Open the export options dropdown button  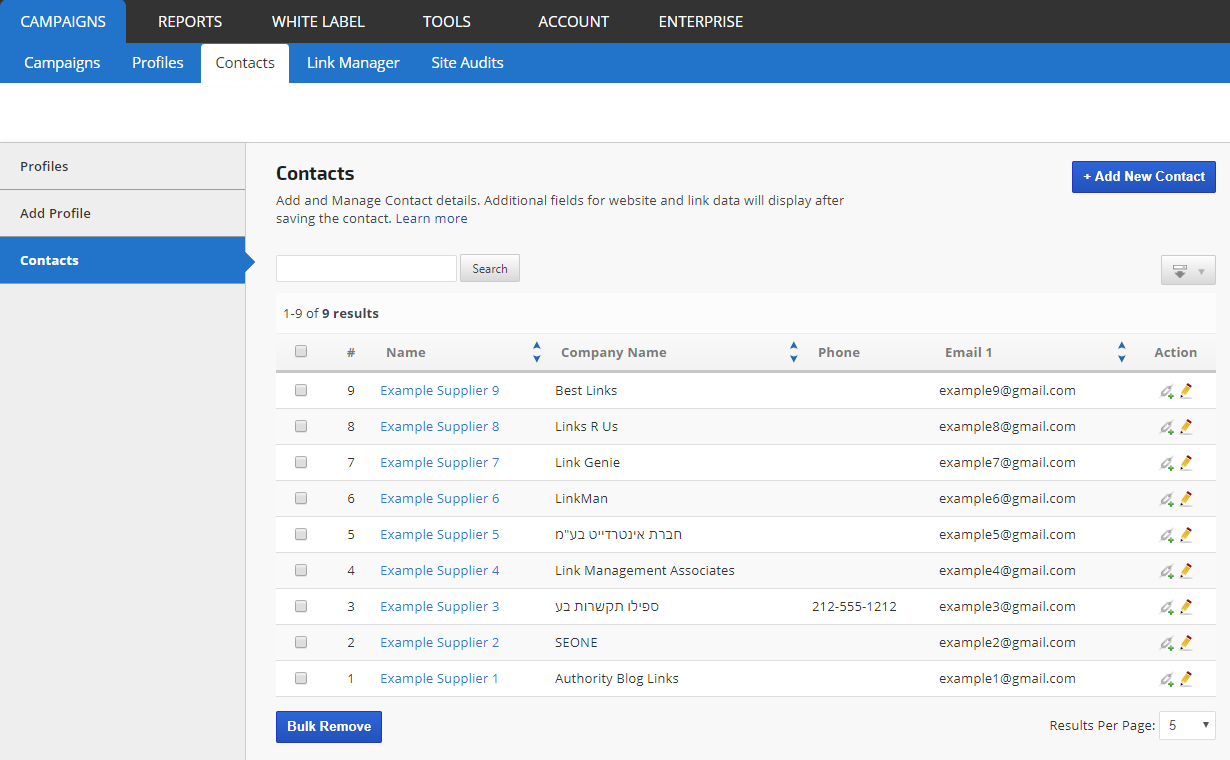[1188, 271]
